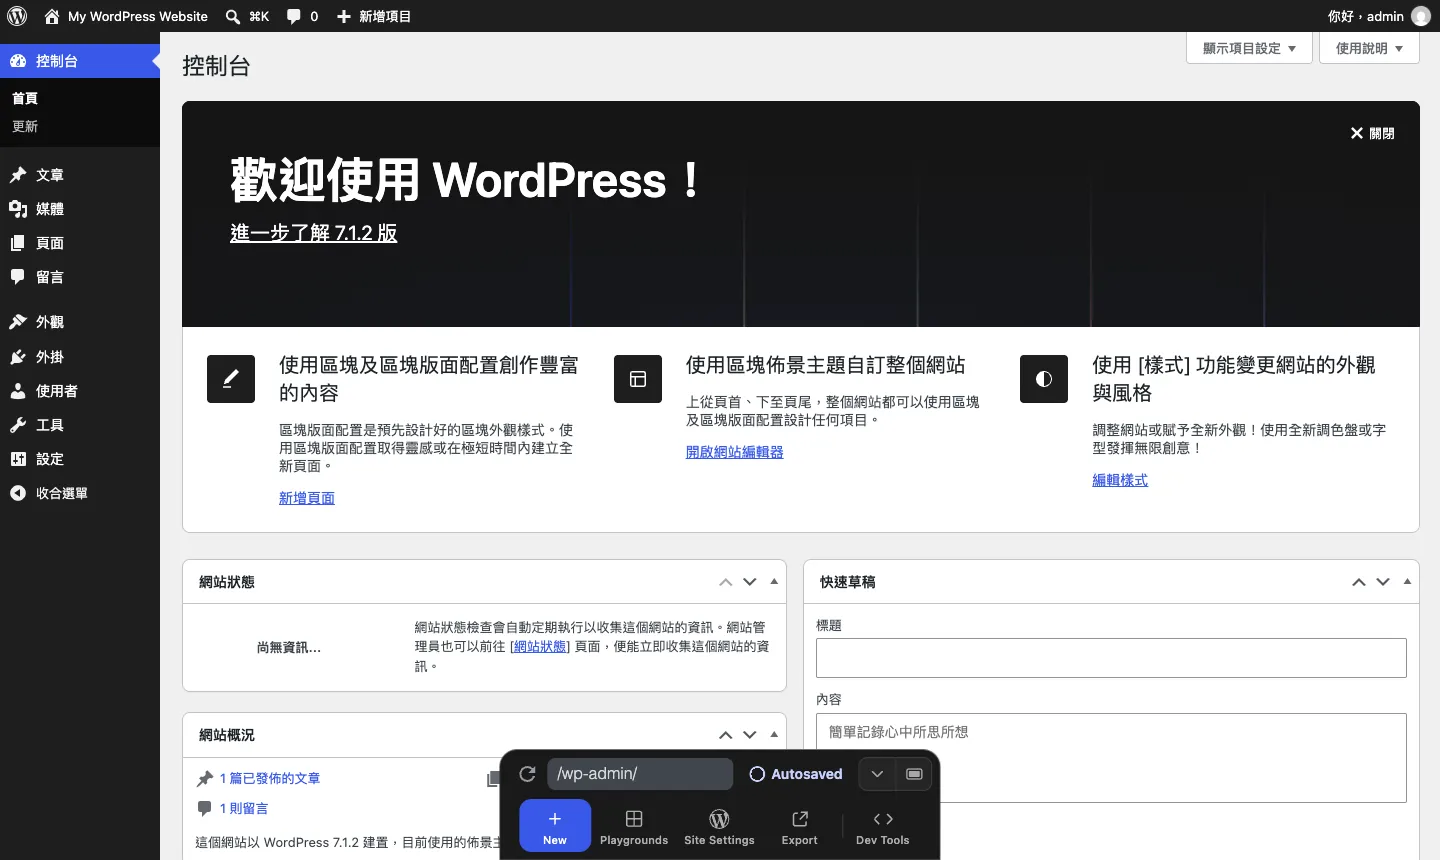The height and width of the screenshot is (860, 1440).
Task: Click the 標題 input field in 快速草稿
Action: pyautogui.click(x=1111, y=658)
